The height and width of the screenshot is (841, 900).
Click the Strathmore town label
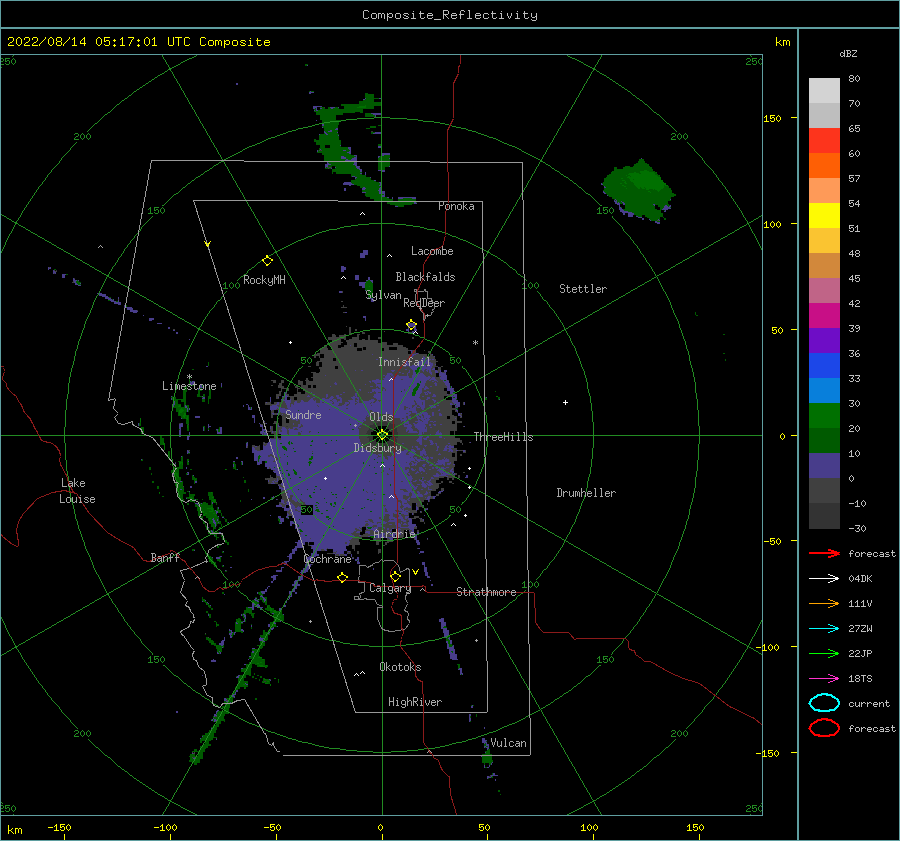coord(486,592)
